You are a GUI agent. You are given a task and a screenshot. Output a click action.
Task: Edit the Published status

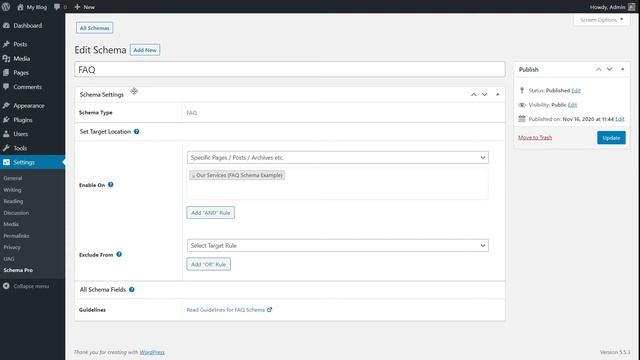tap(576, 90)
